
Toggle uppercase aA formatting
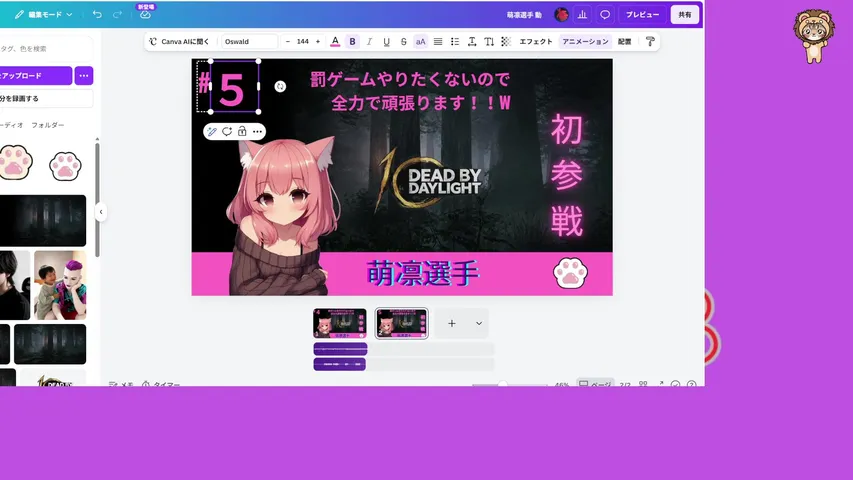(421, 41)
